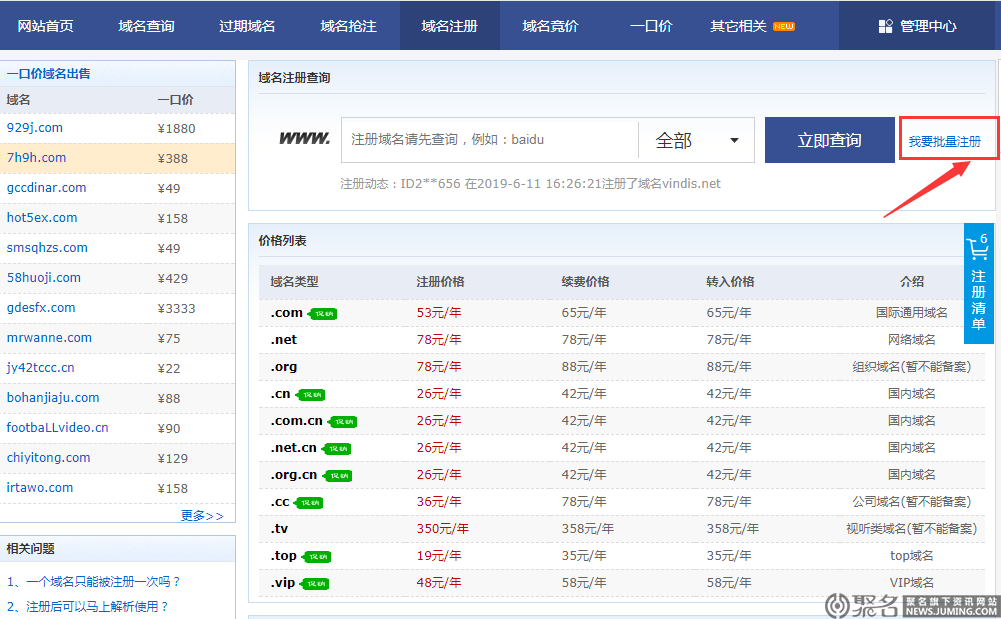
Task: Select the 域名注册 navigation tab
Action: click(449, 26)
